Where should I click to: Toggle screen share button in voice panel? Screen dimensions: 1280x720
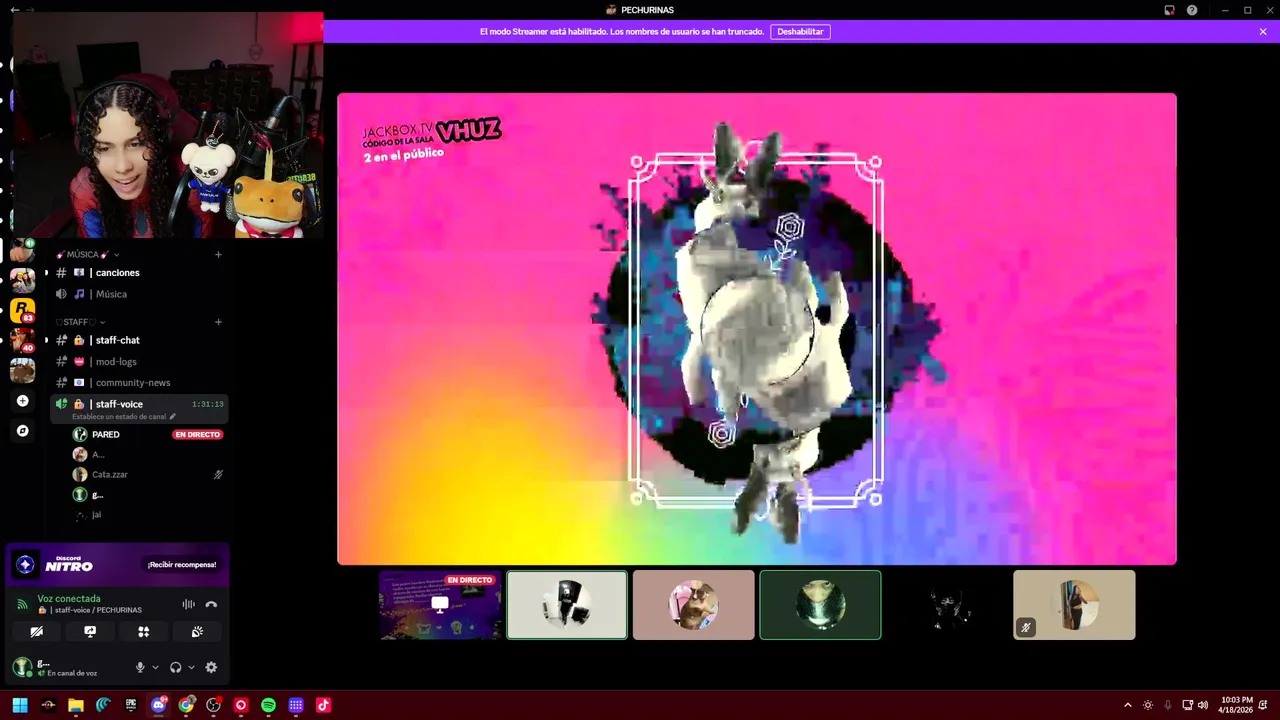click(90, 632)
